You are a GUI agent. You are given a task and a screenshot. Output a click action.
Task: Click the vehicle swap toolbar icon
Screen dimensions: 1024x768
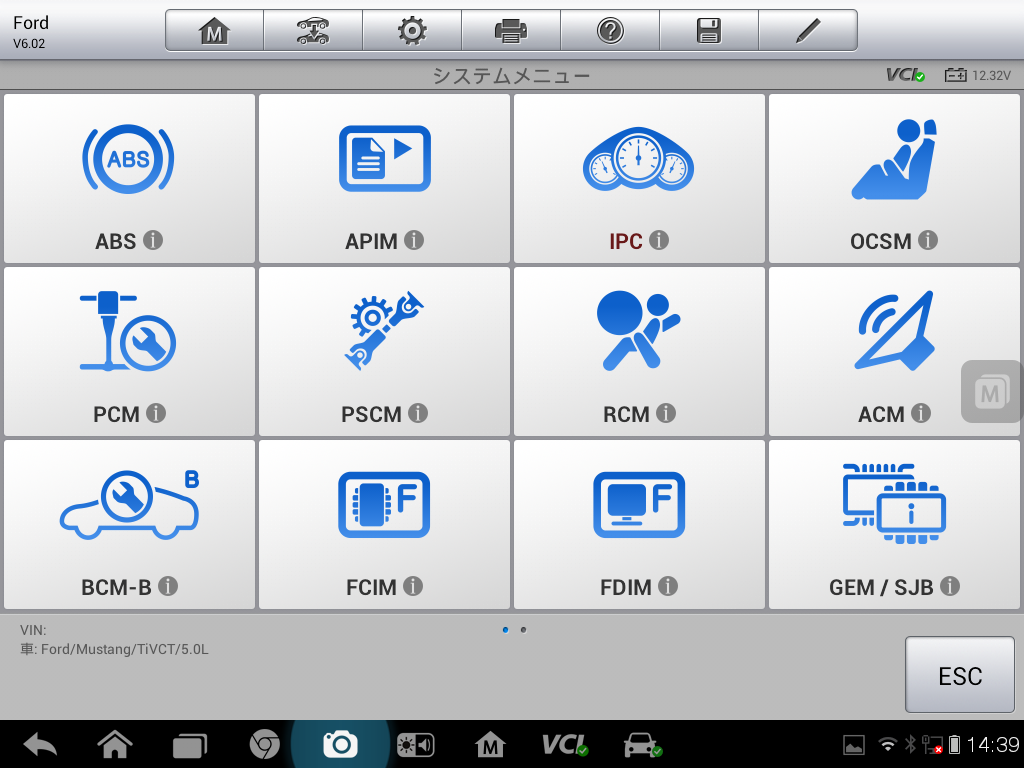(x=313, y=31)
